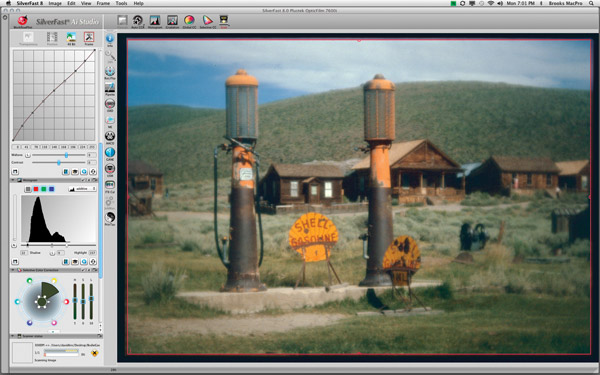Toggle the green channel in histogram
The height and width of the screenshot is (375, 600).
(44, 189)
